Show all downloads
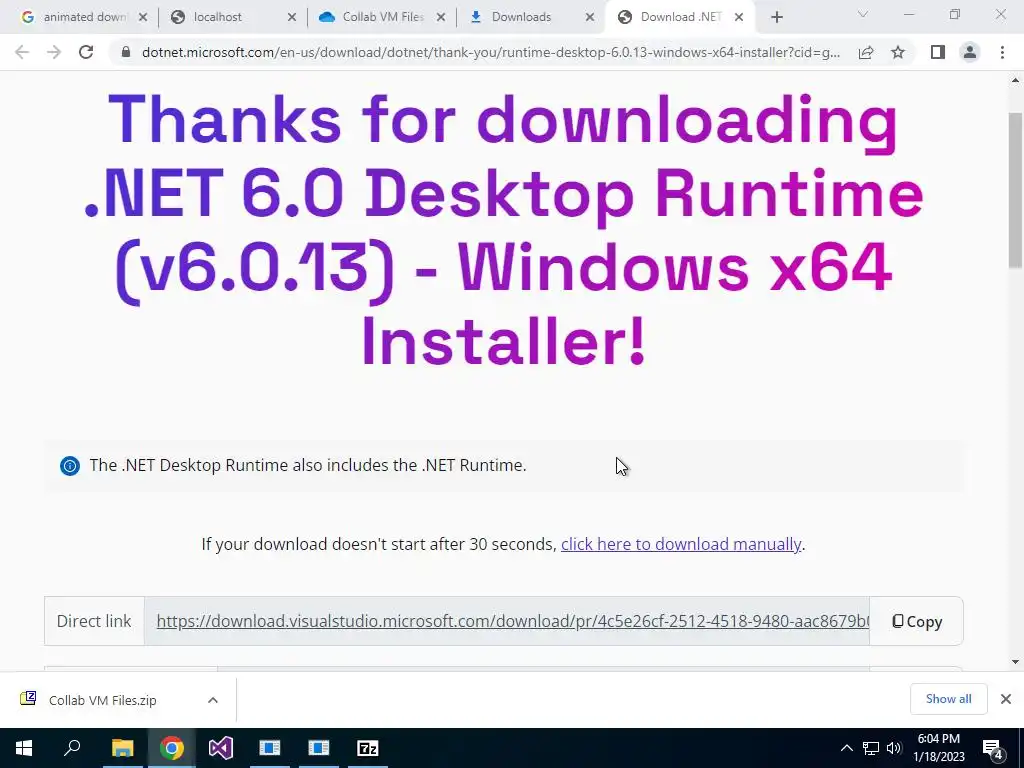Screen dimensions: 1024x768 click(948, 699)
